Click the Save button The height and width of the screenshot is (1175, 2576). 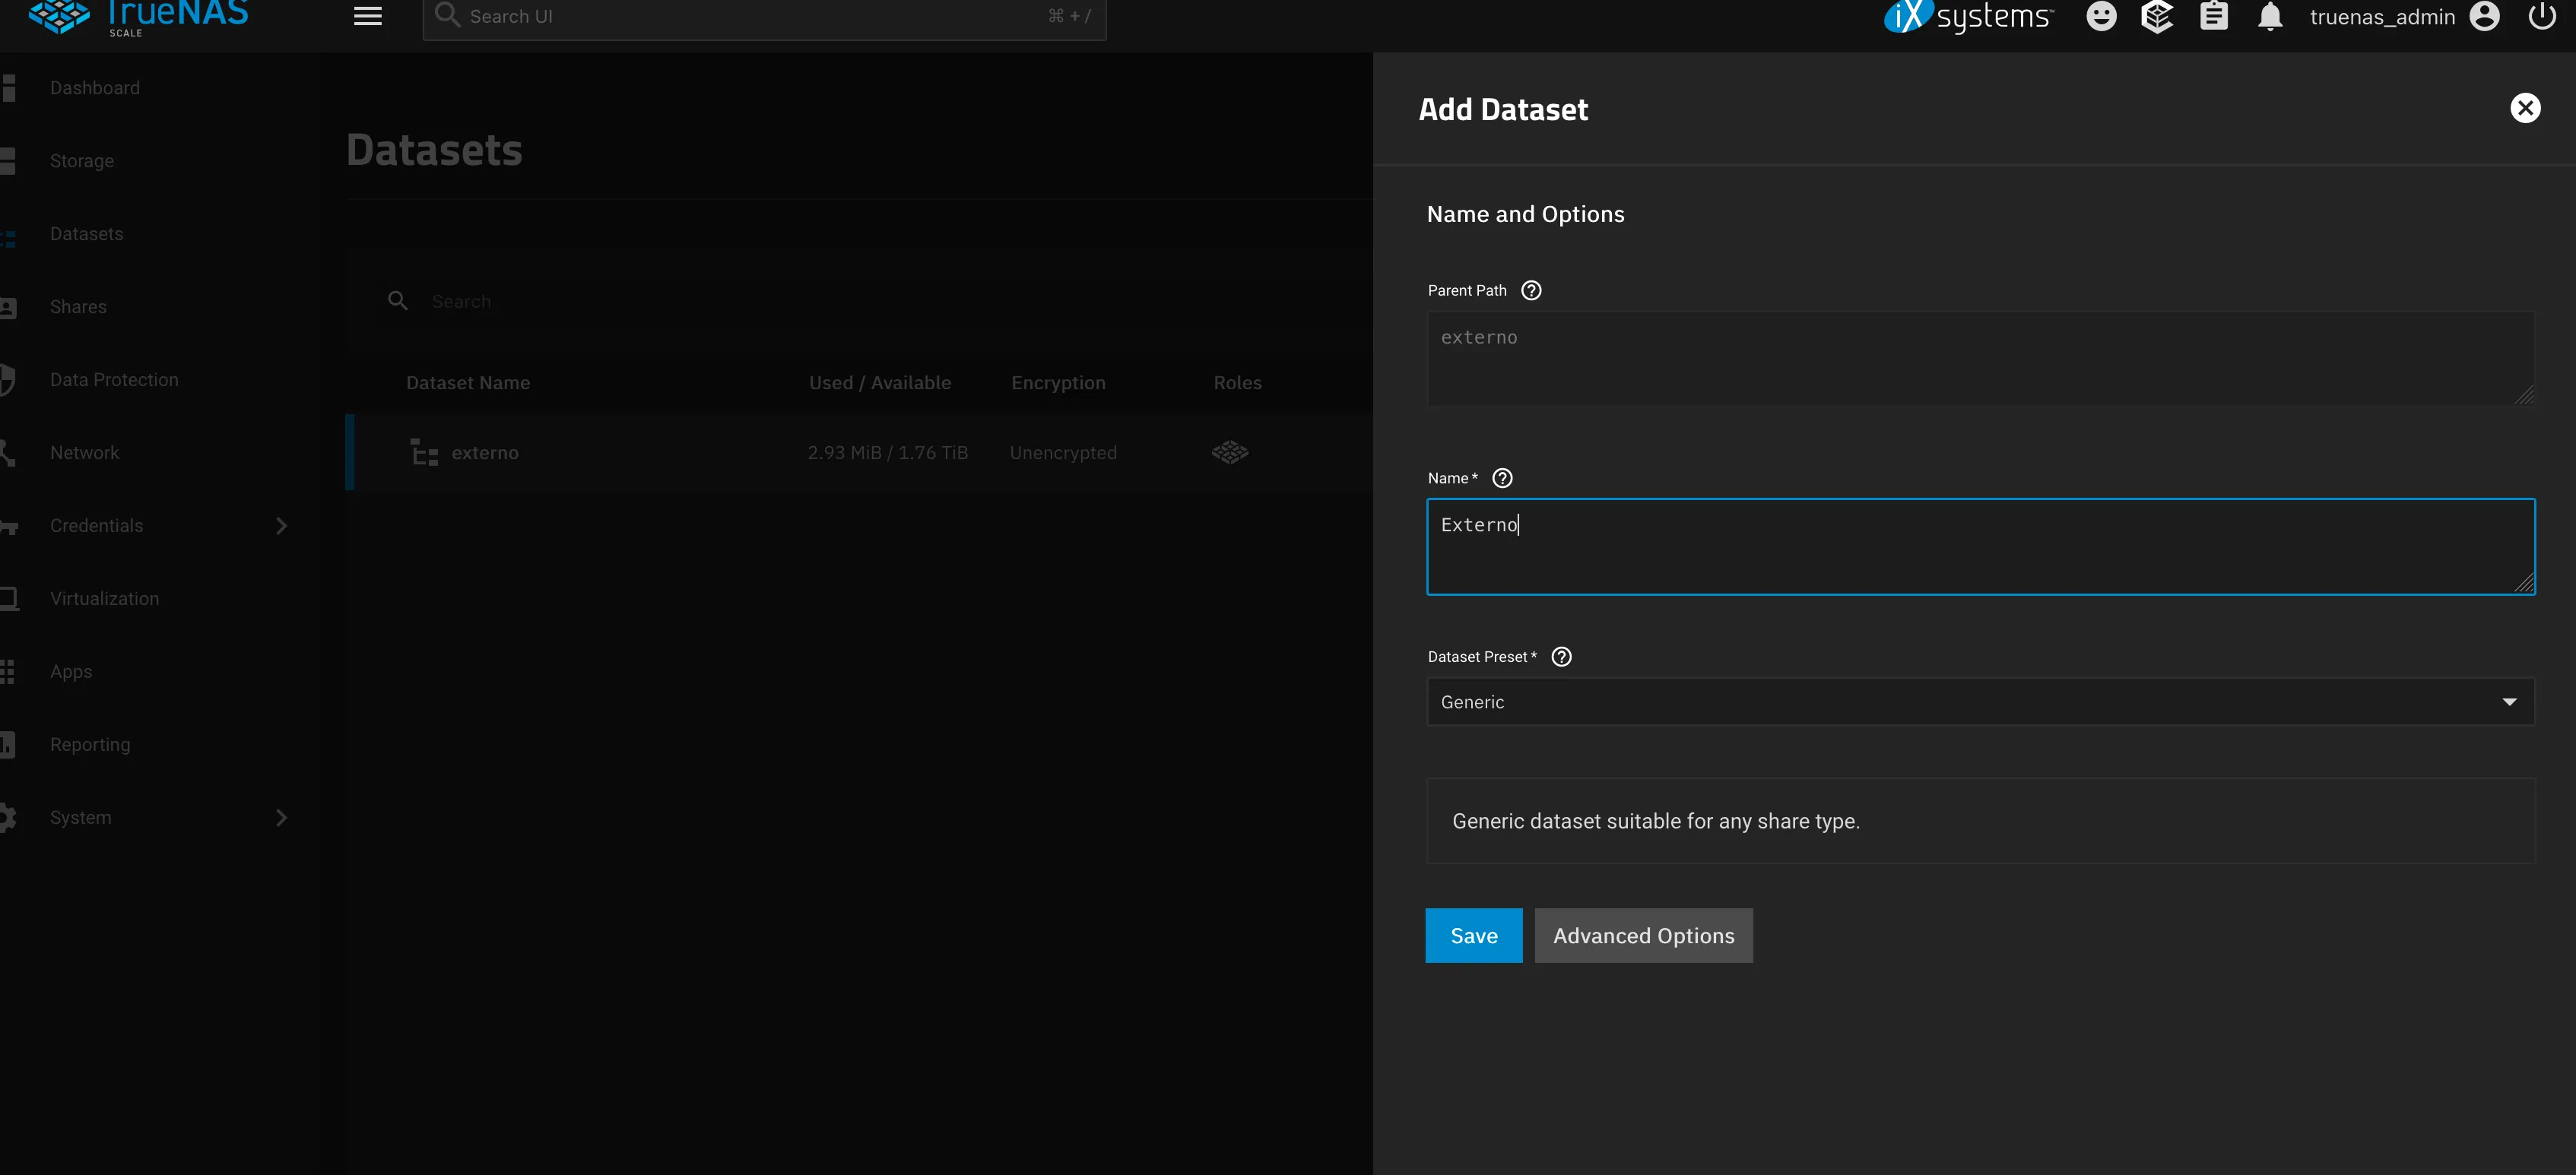(x=1473, y=936)
